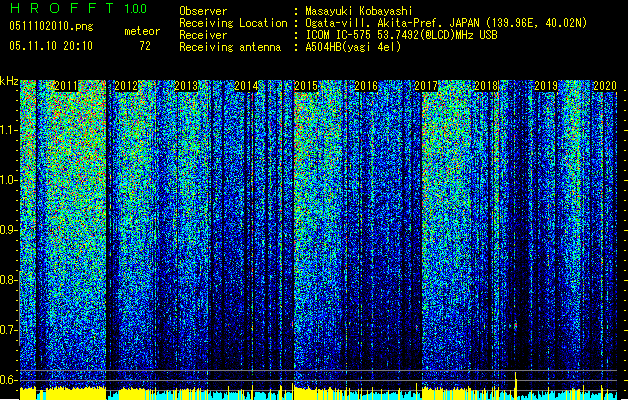Click the date stamp 05.11.10 20:10
The width and height of the screenshot is (629, 400).
(x=51, y=46)
